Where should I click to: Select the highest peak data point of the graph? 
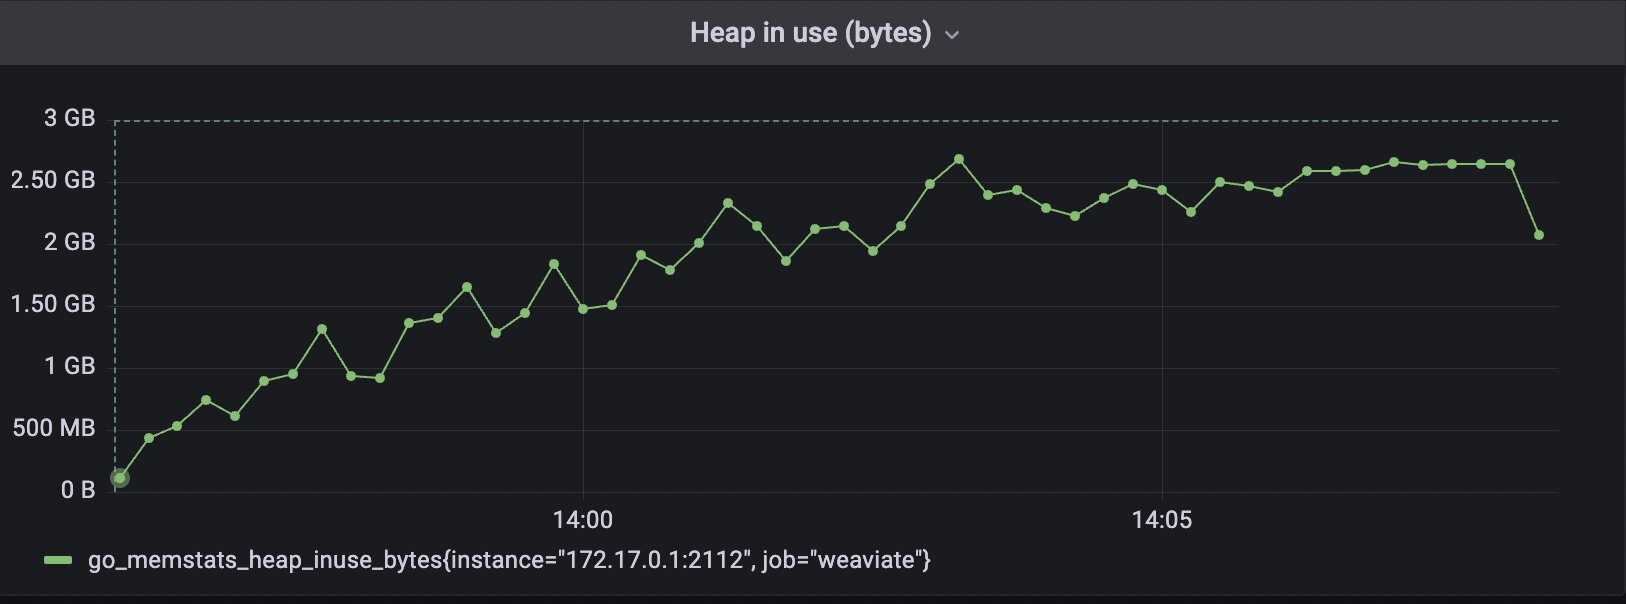959,159
